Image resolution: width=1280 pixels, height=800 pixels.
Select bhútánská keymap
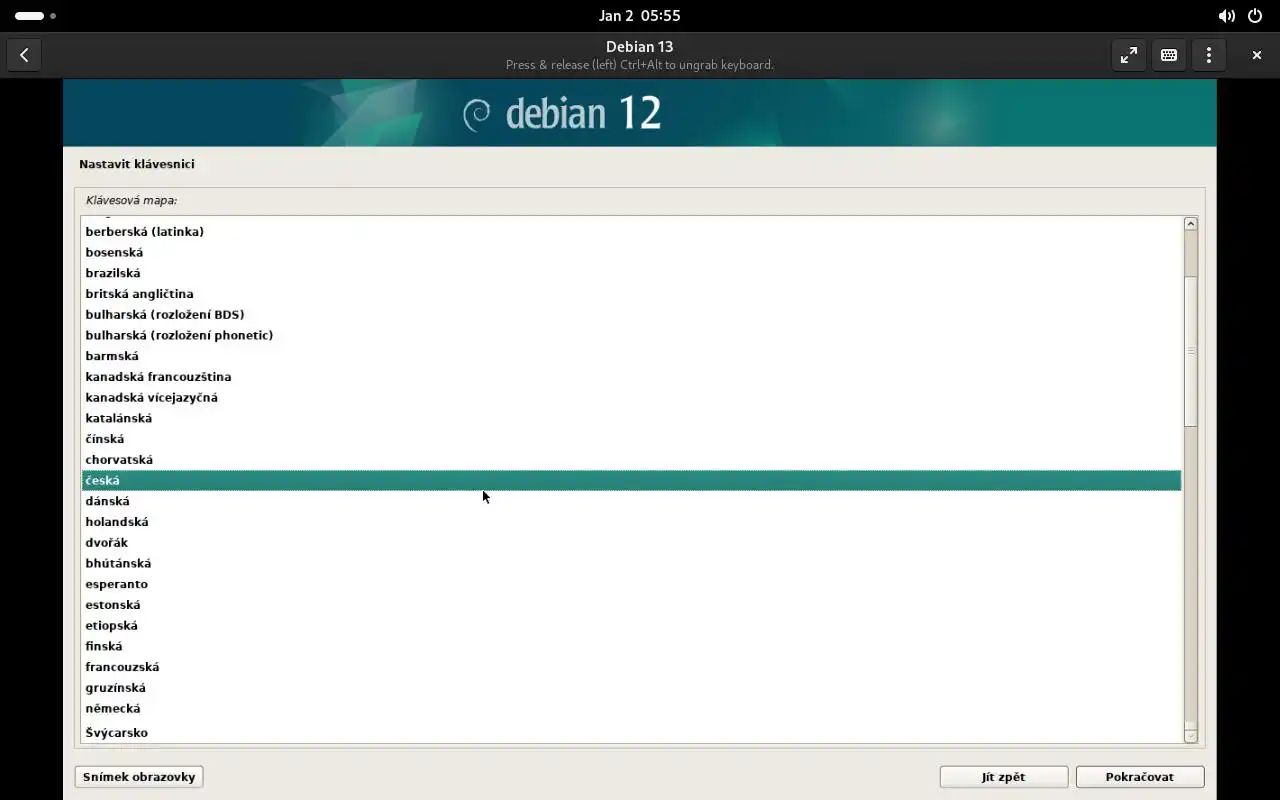tap(631, 563)
